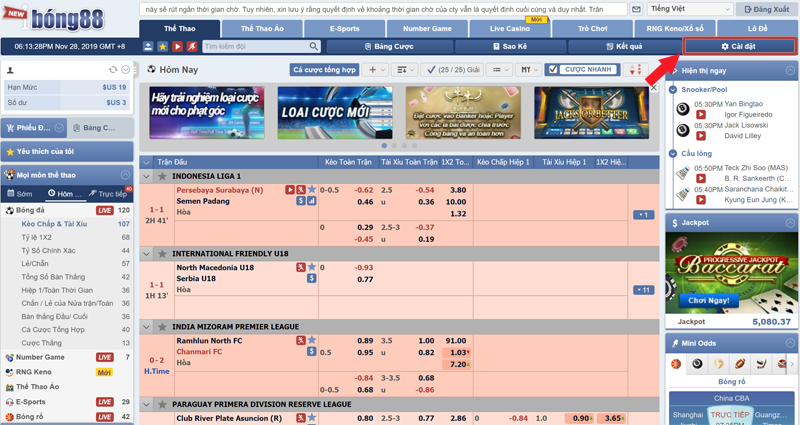Collapse the Mọi môn thể thao panel

coord(125,175)
